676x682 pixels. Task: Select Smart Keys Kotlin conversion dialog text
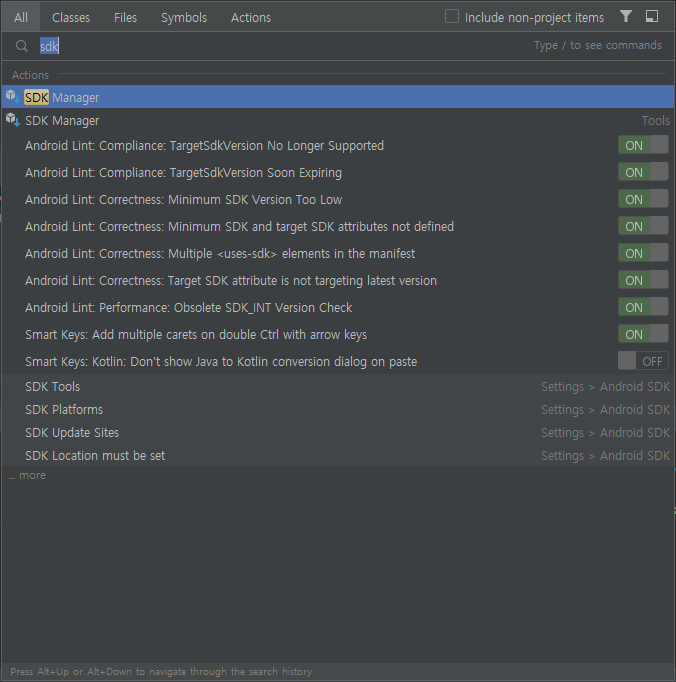coord(221,361)
